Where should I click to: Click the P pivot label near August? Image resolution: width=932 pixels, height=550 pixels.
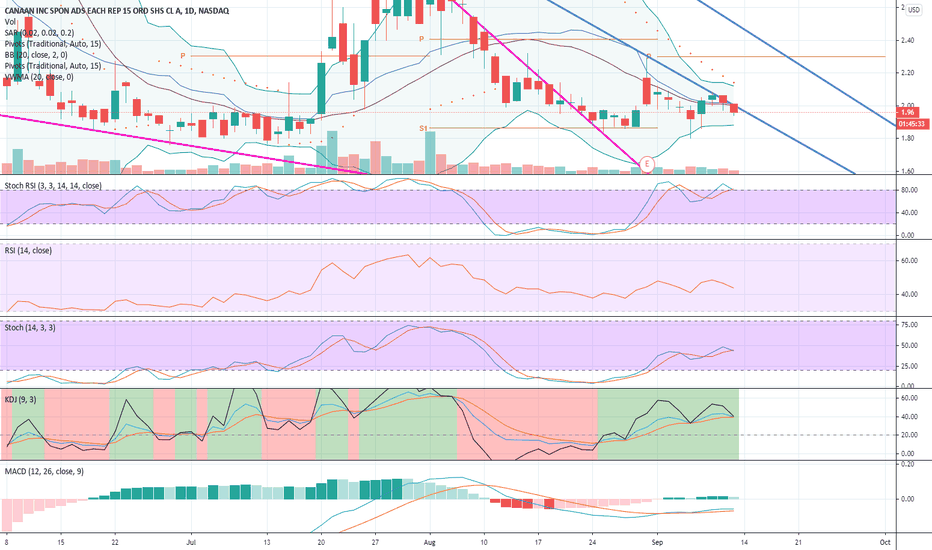pos(421,39)
